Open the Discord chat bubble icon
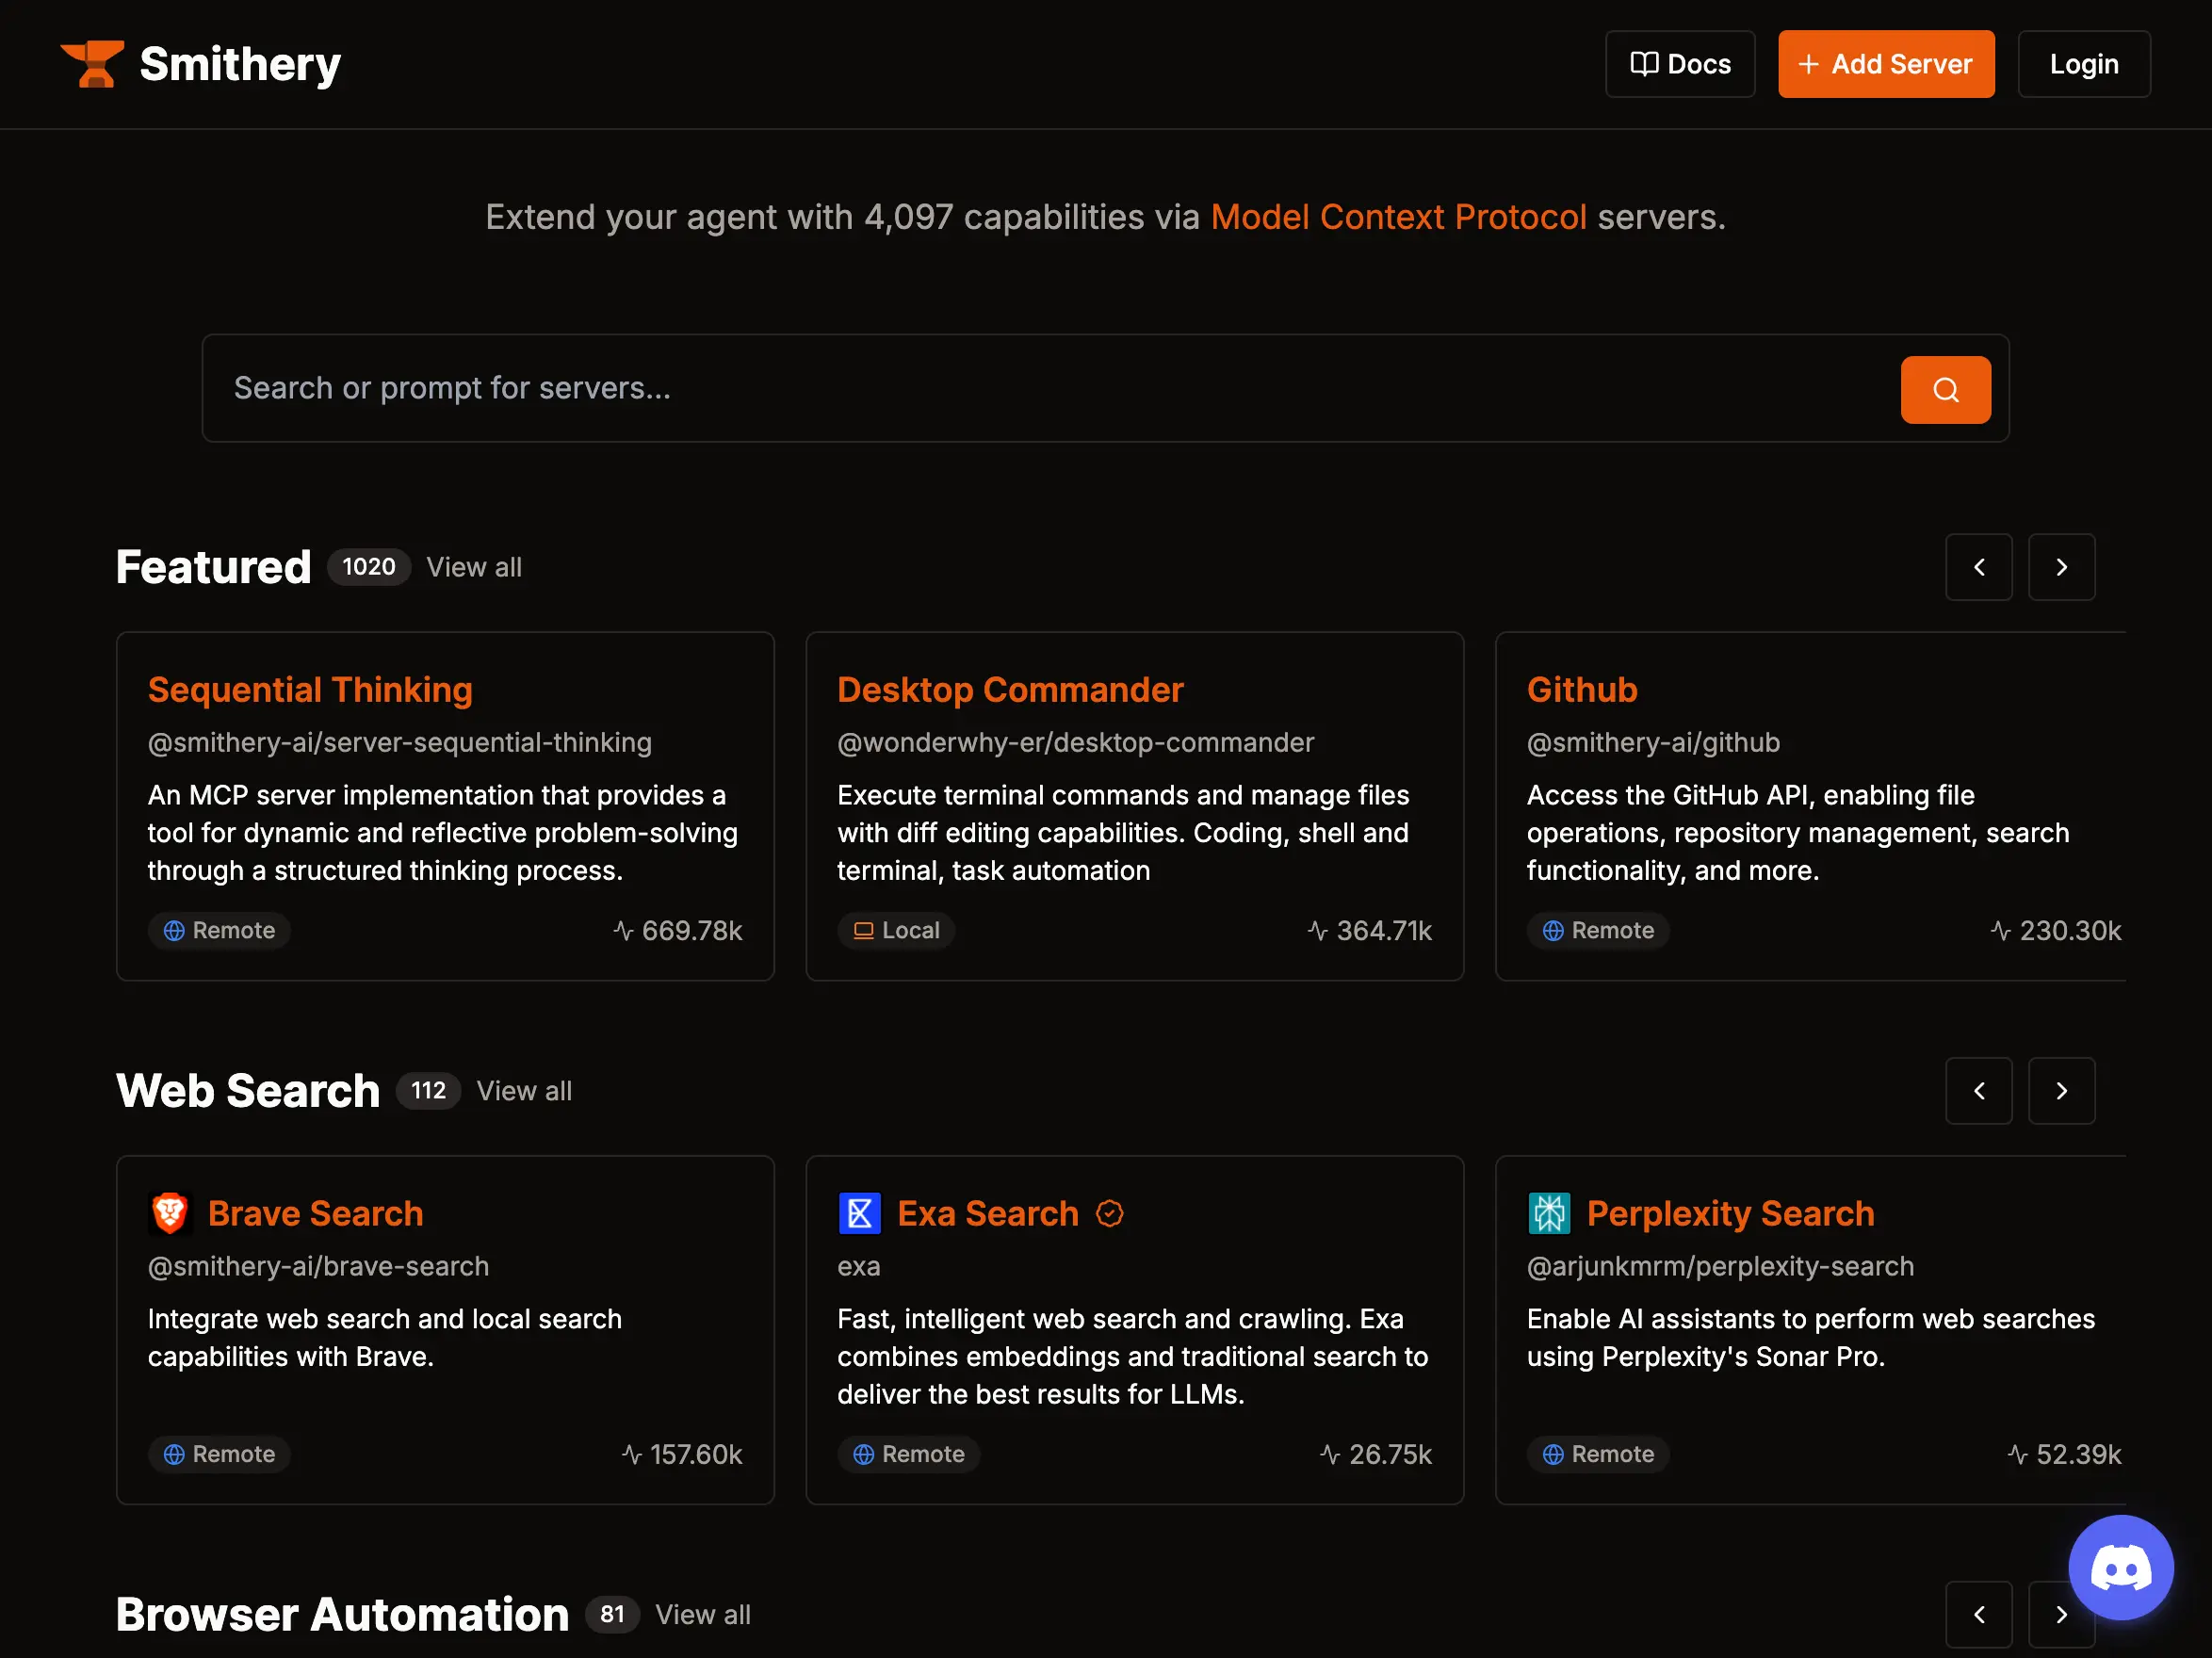Screen dimensions: 2212x1658 pyautogui.click(x=2120, y=1566)
